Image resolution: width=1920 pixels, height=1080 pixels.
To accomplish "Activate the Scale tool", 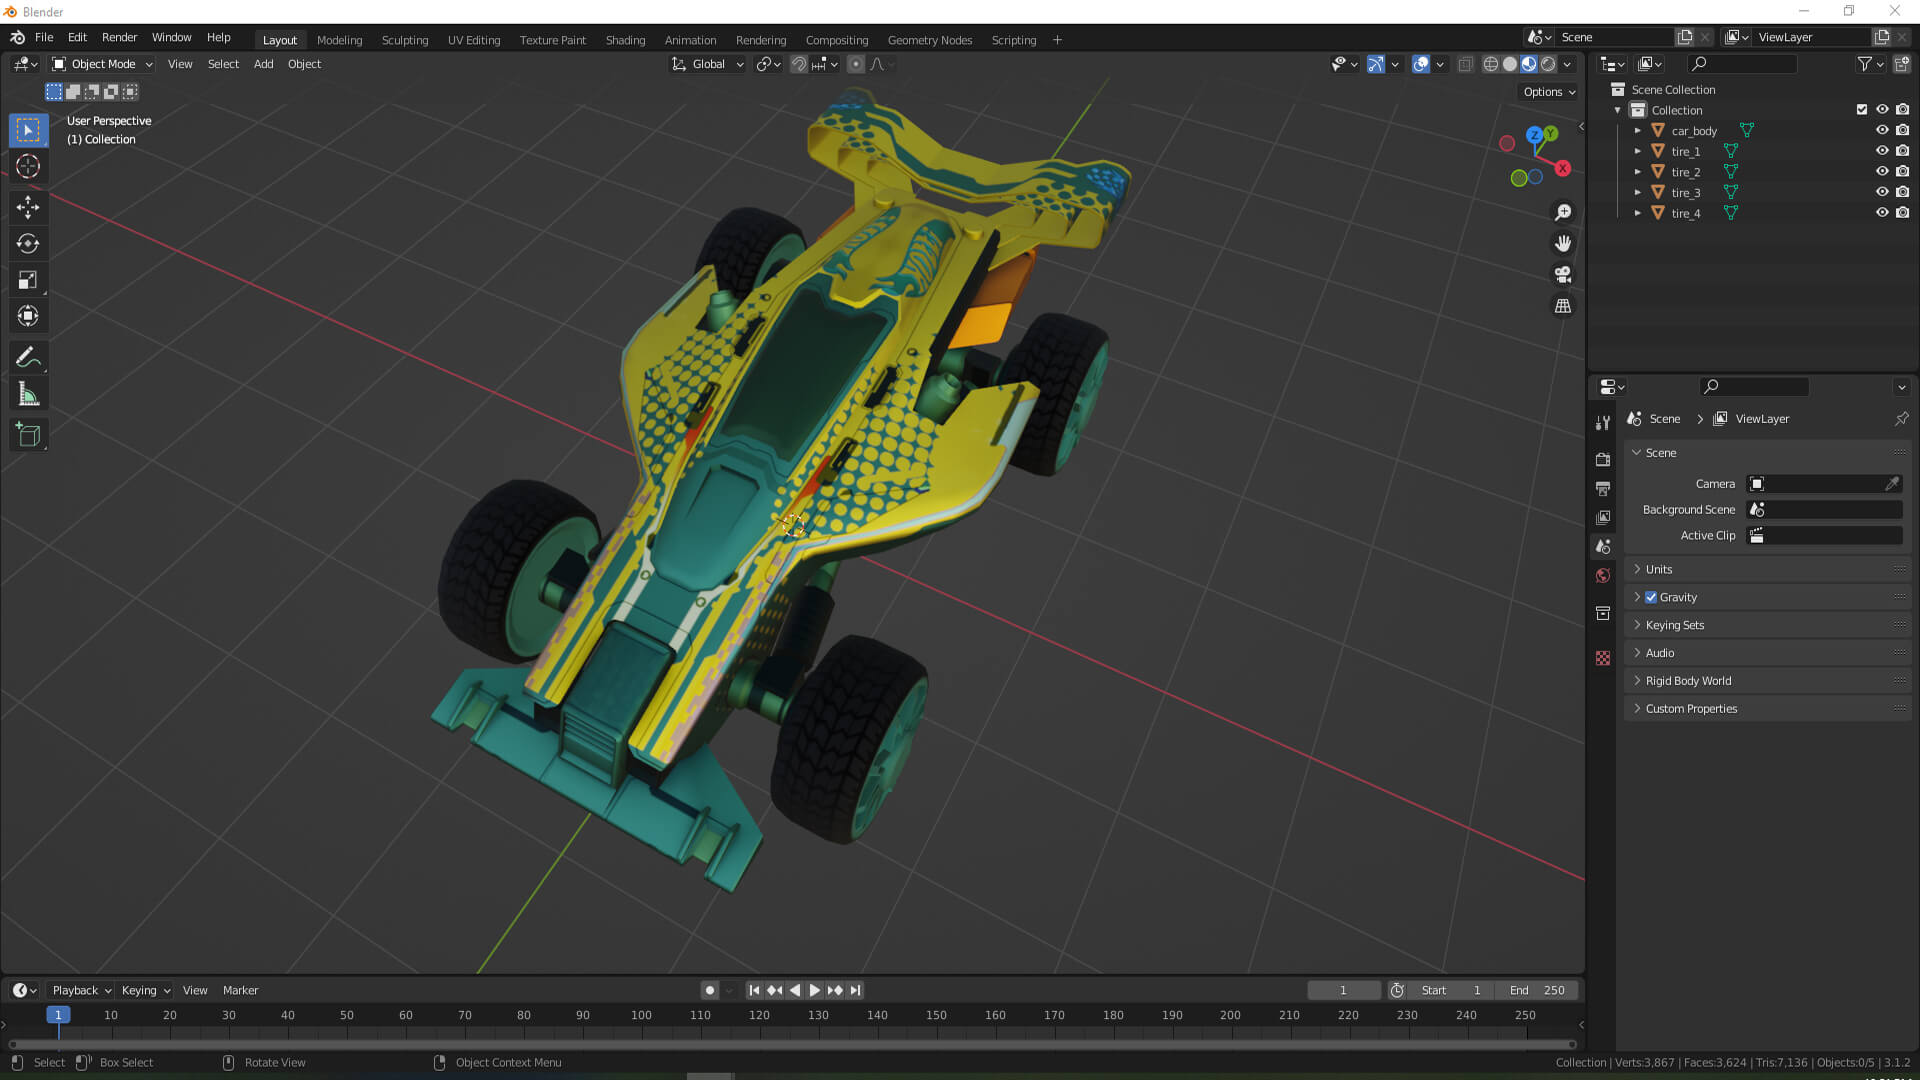I will click(28, 280).
